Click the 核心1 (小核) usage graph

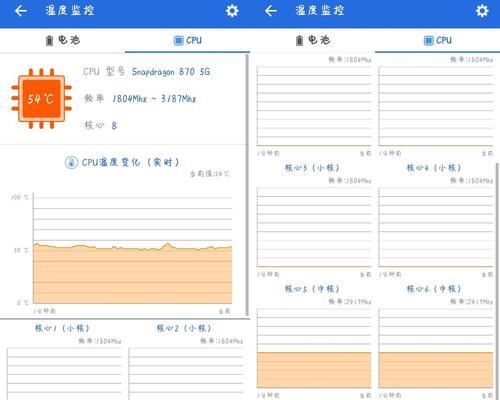point(64,374)
